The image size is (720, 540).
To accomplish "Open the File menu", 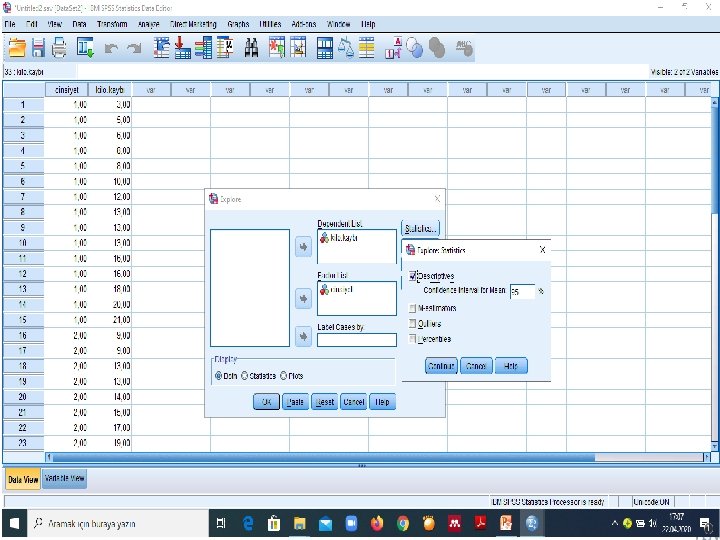I will click(x=10, y=24).
